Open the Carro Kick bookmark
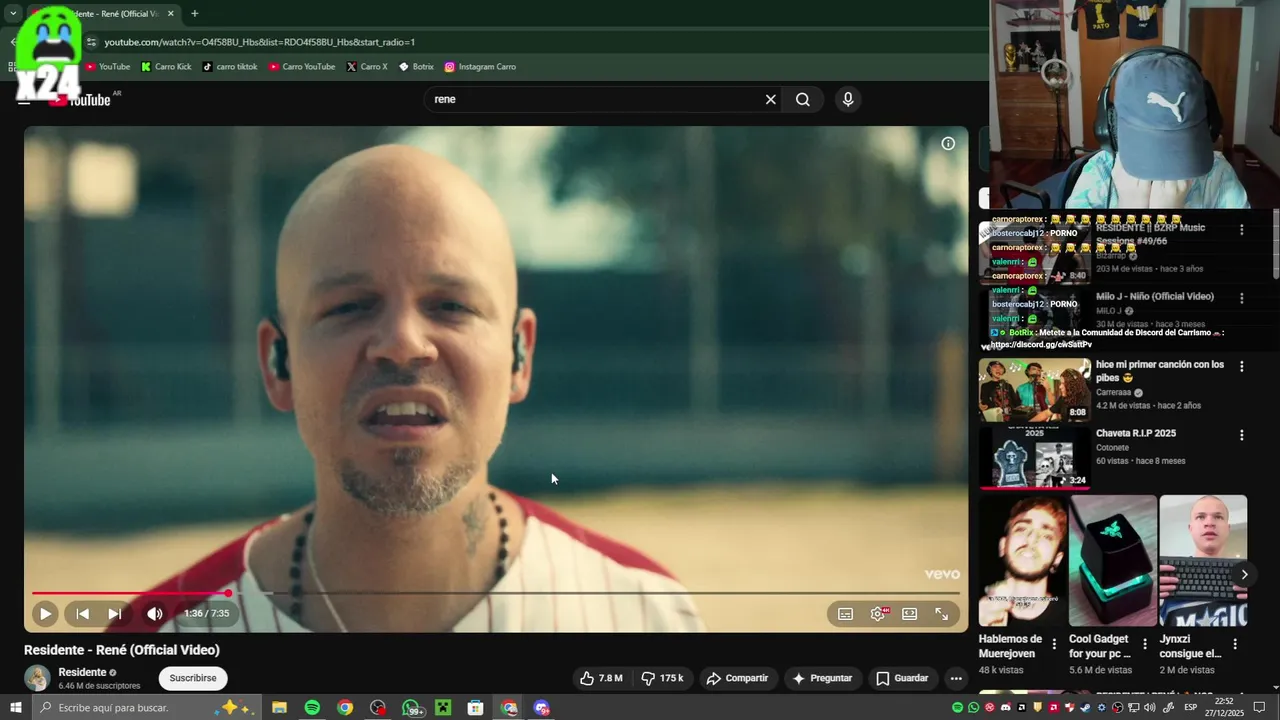 tap(166, 67)
